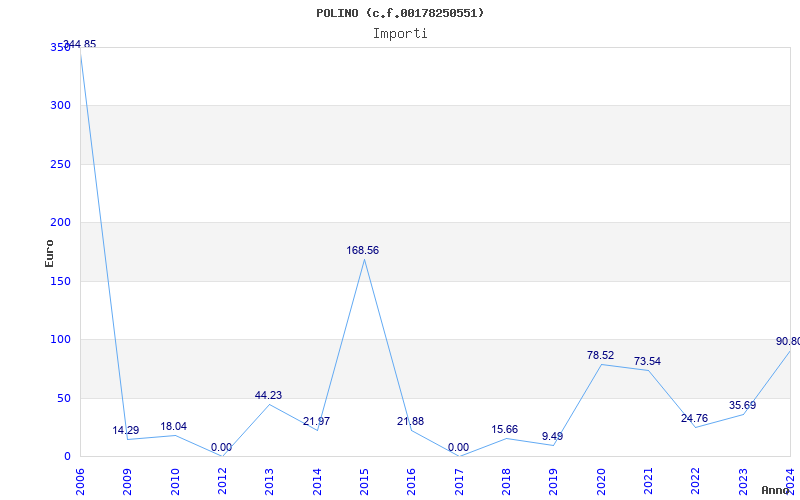
Task: Click the 344.85 data label
Action: (80, 44)
